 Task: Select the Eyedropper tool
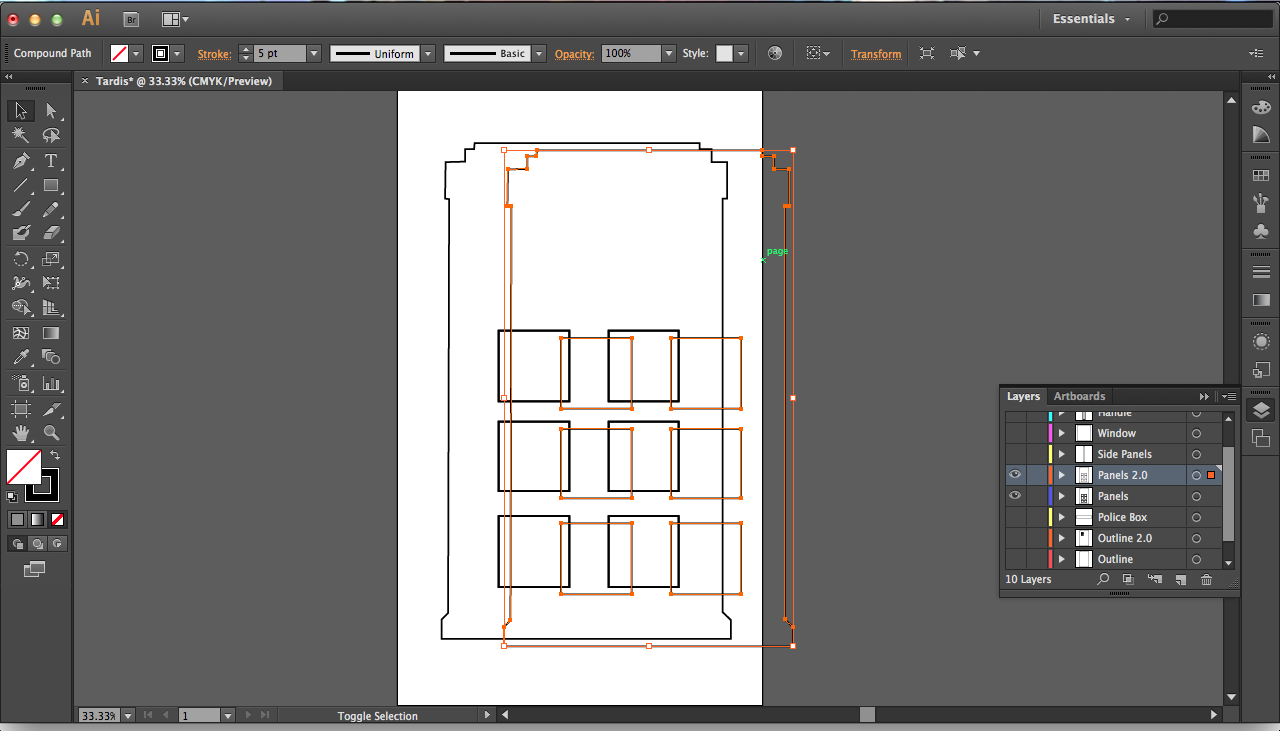click(x=21, y=357)
